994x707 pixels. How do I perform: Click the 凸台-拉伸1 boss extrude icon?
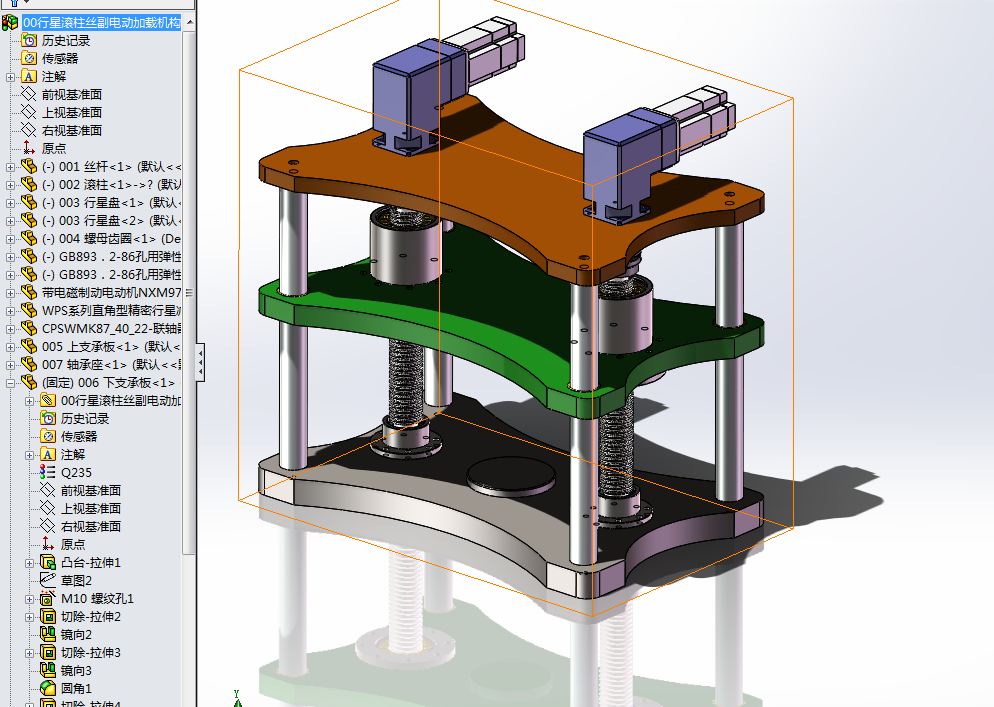tap(48, 562)
